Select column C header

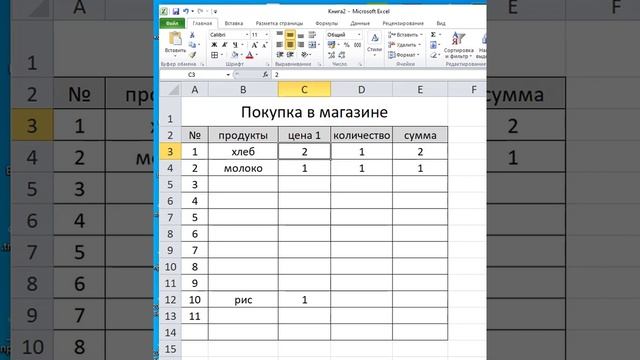304,89
